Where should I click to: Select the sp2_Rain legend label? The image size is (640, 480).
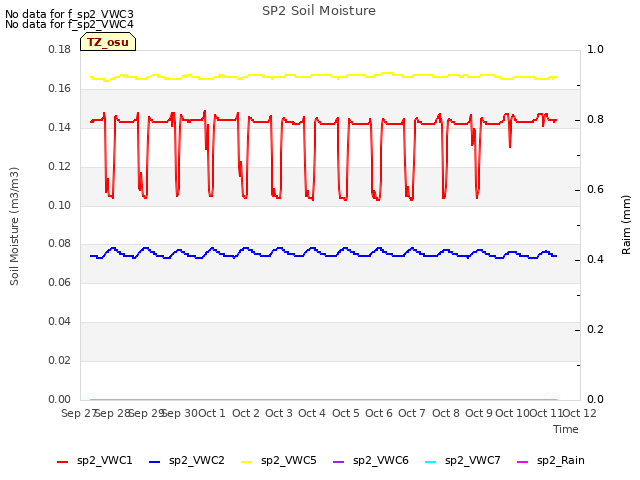point(561,460)
